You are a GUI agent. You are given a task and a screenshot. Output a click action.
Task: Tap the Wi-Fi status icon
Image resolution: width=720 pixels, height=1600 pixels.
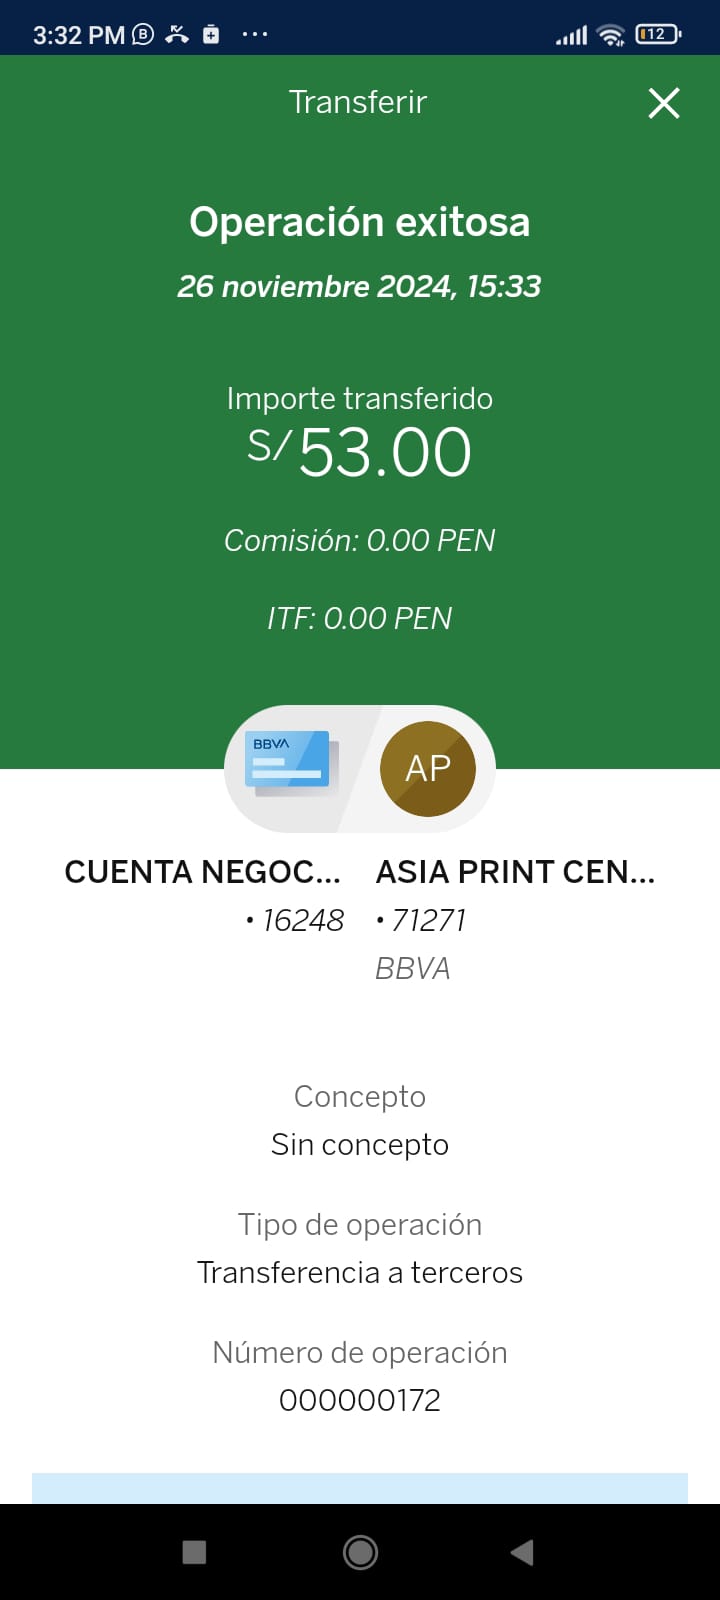tap(610, 35)
